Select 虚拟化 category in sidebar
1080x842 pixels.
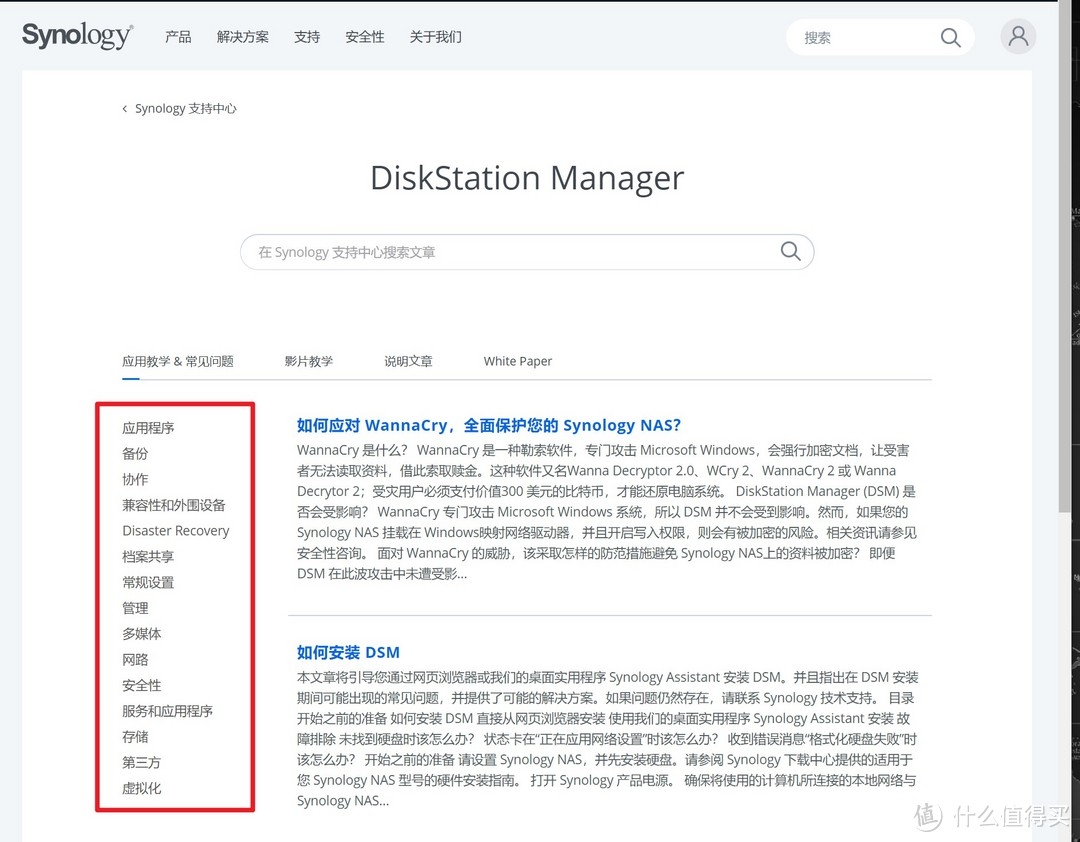pyautogui.click(x=142, y=788)
